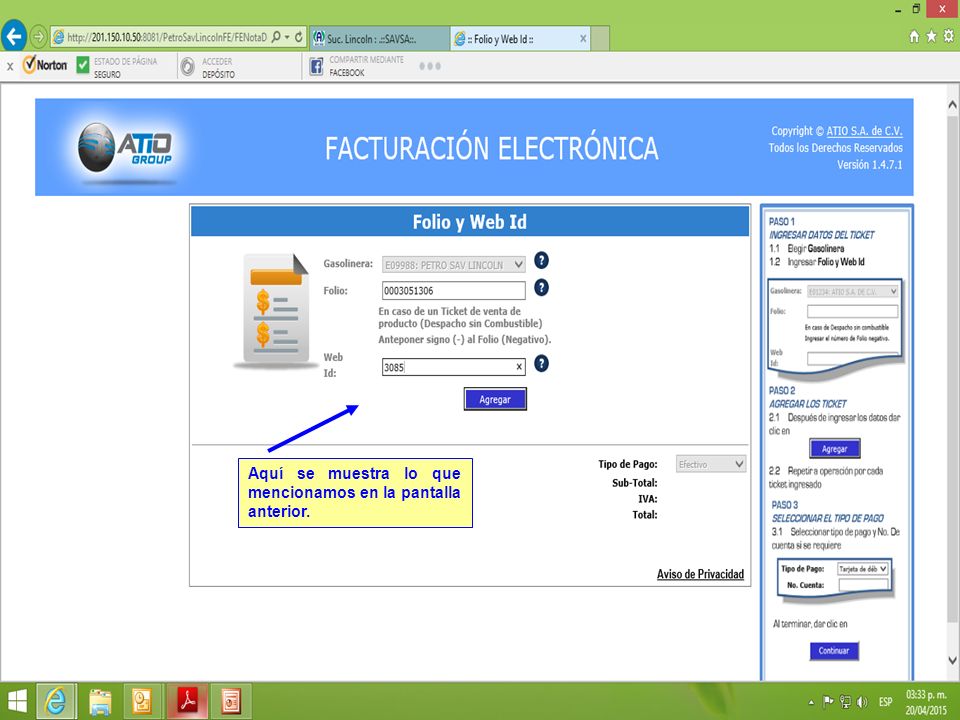Open the Windows Start button
This screenshot has width=960, height=720.
(x=17, y=701)
